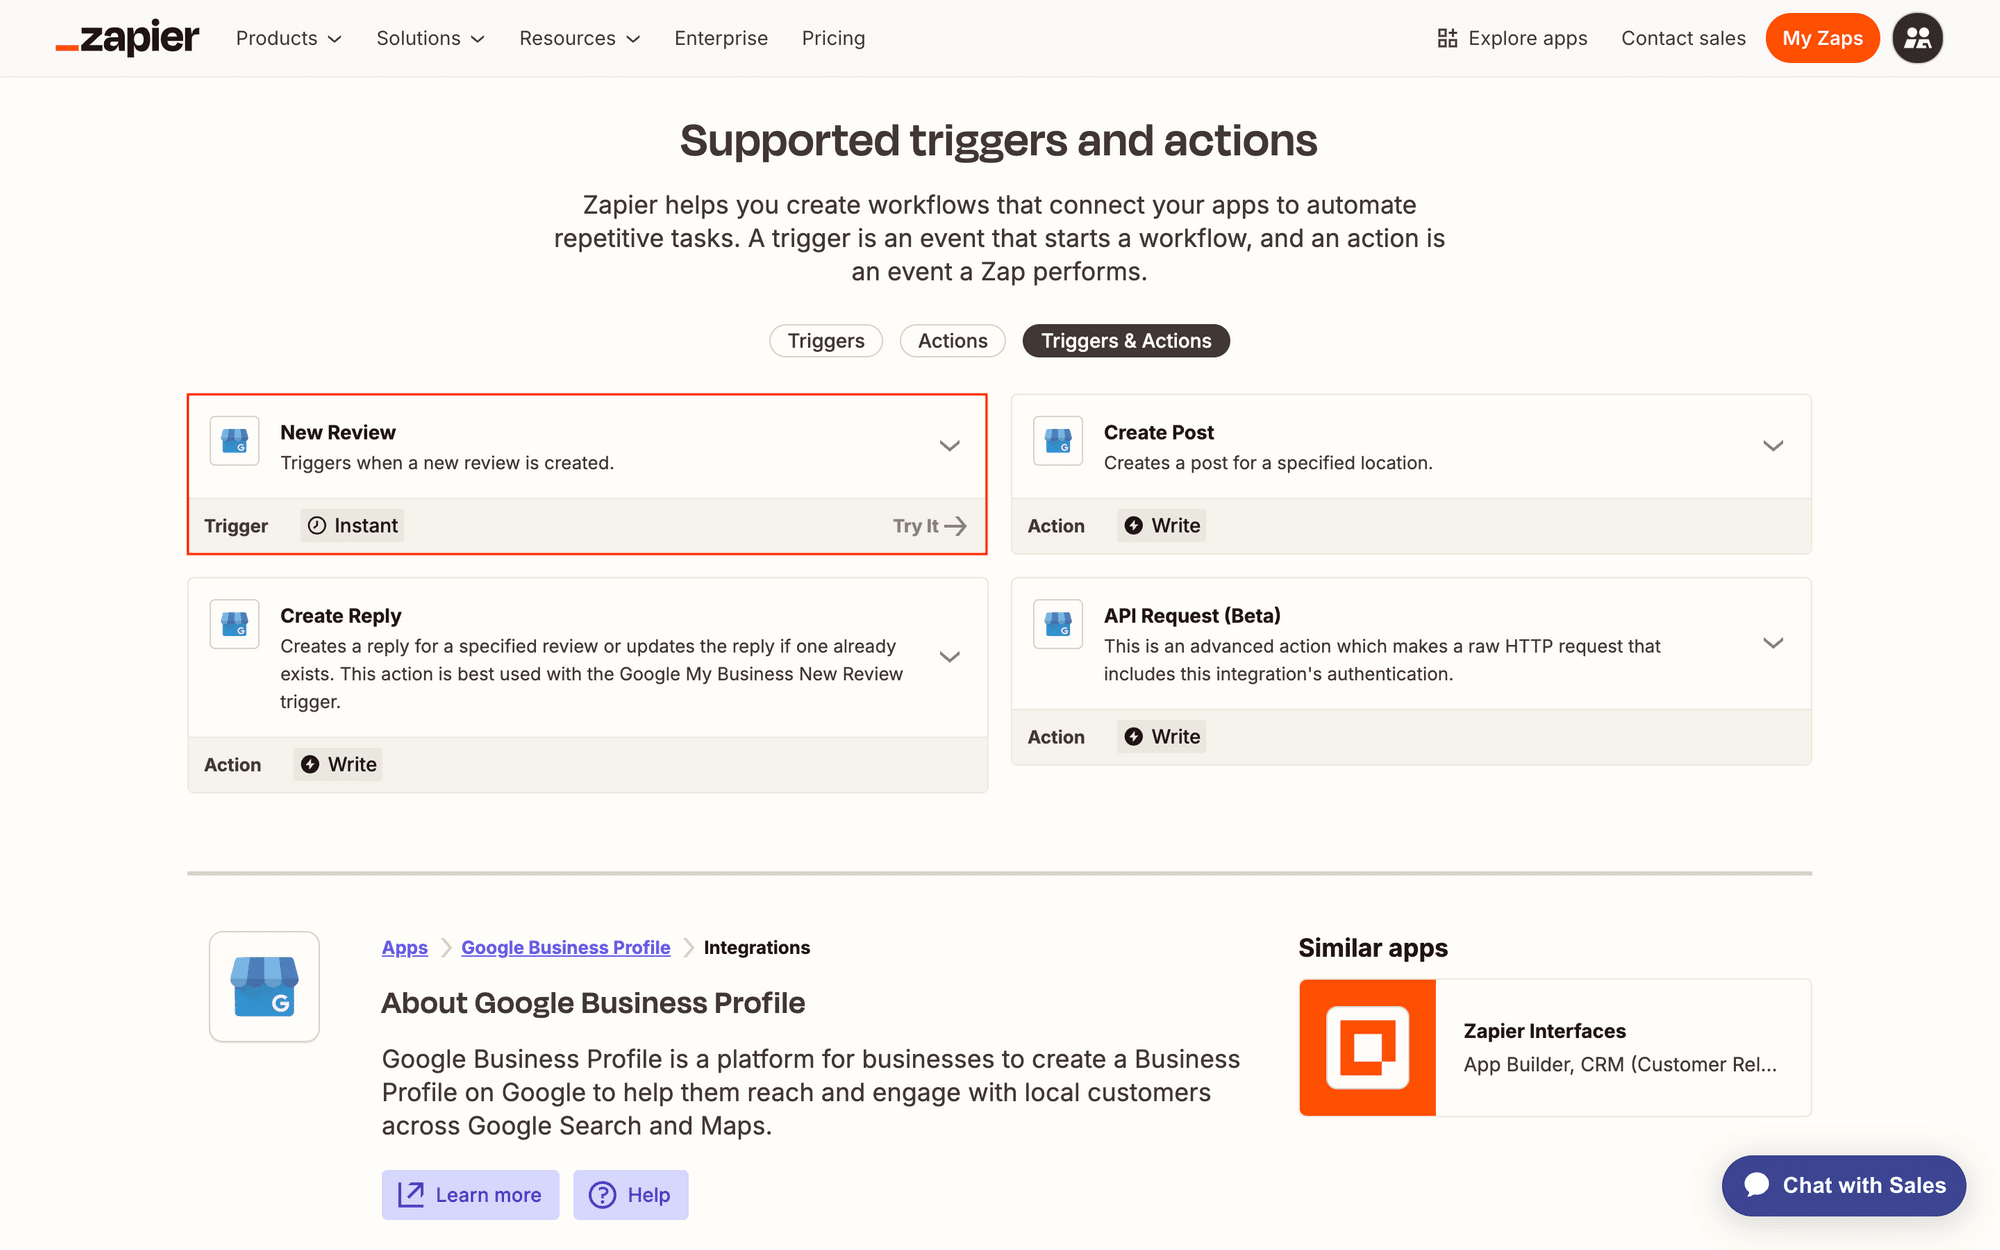
Task: Click the New Review title
Action: pos(338,432)
